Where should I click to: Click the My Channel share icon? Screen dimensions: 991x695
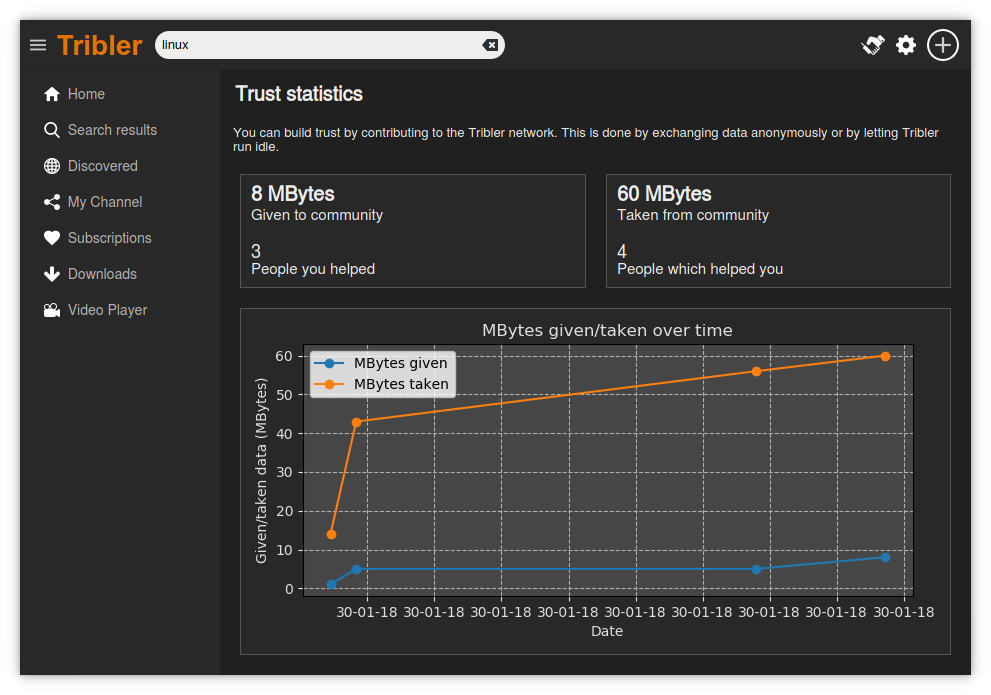point(52,202)
